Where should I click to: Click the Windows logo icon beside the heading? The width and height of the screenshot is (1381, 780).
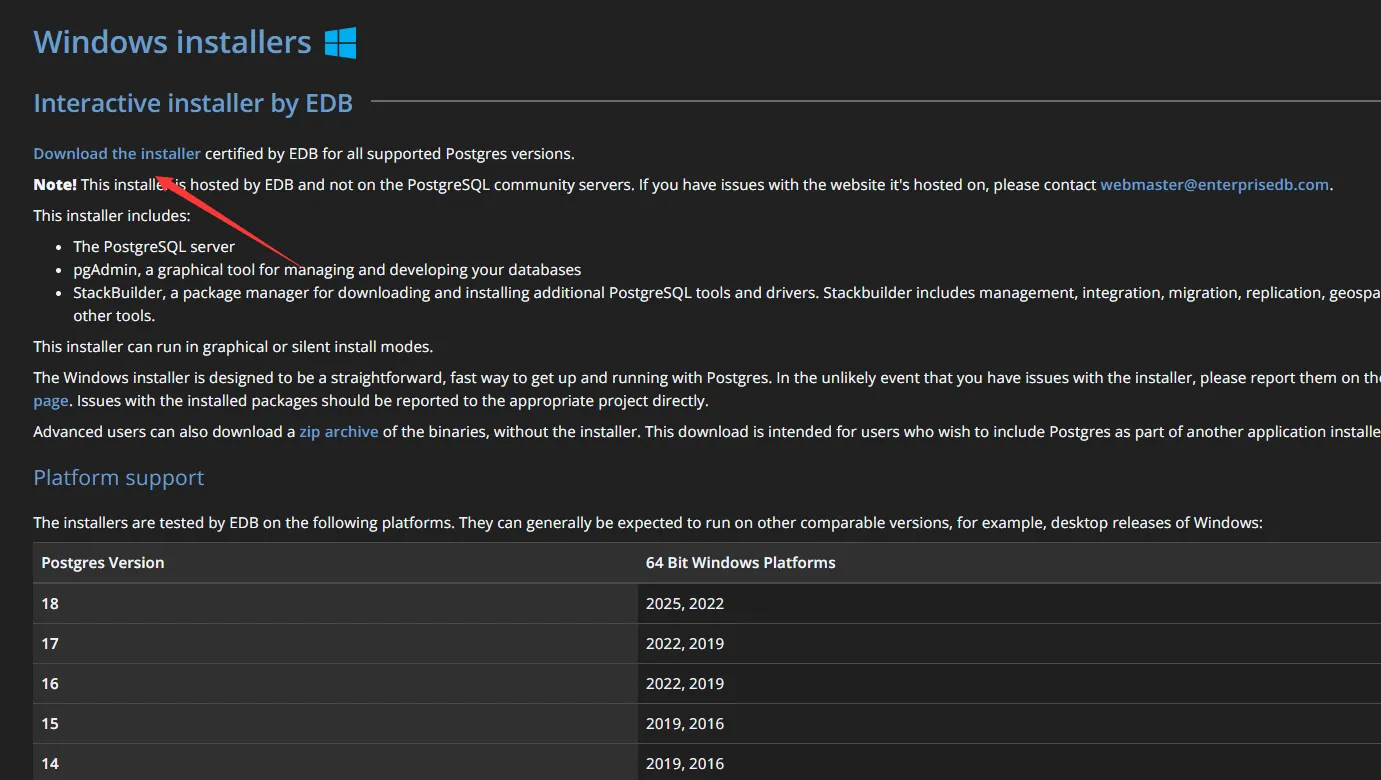[340, 43]
